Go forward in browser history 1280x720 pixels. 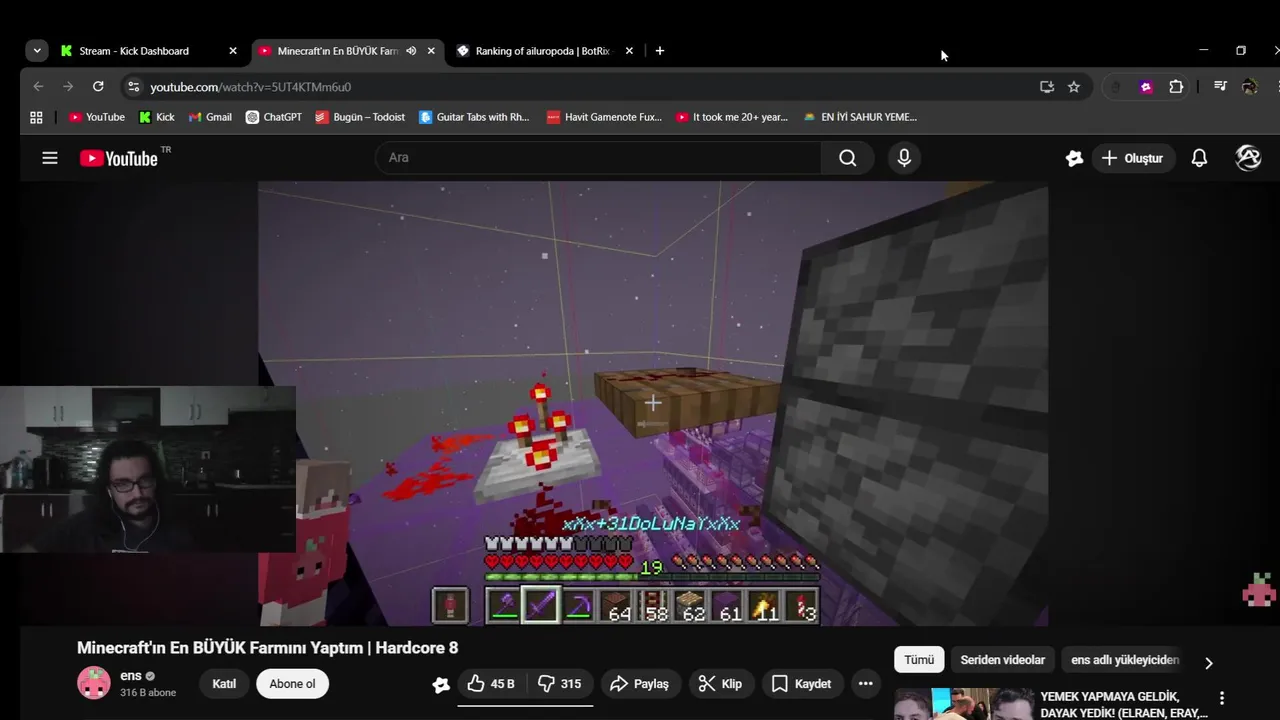(x=68, y=87)
